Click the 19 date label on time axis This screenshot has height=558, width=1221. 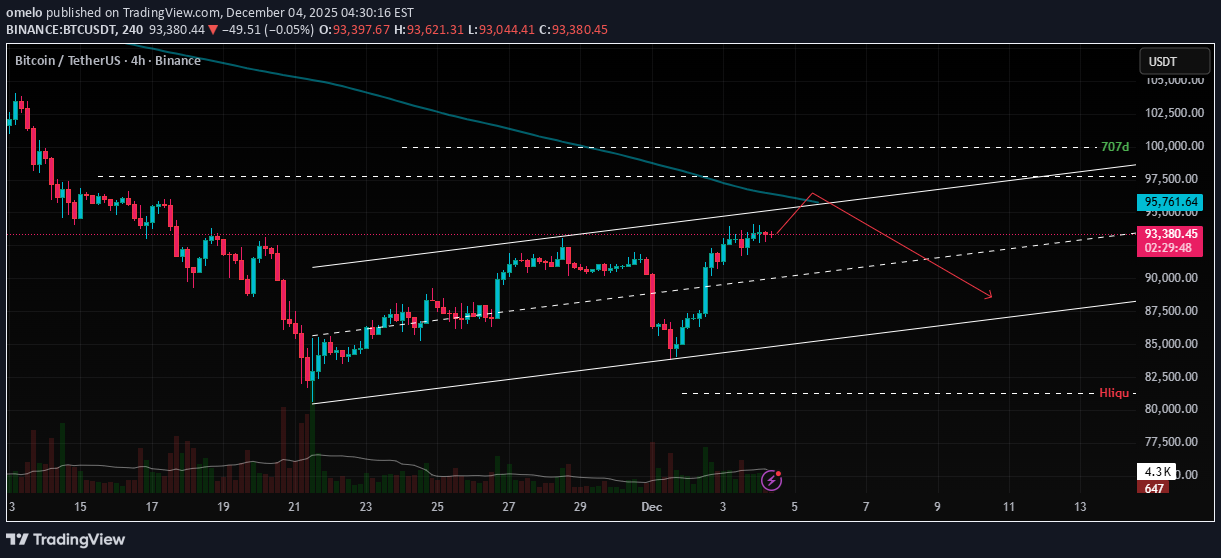point(223,507)
